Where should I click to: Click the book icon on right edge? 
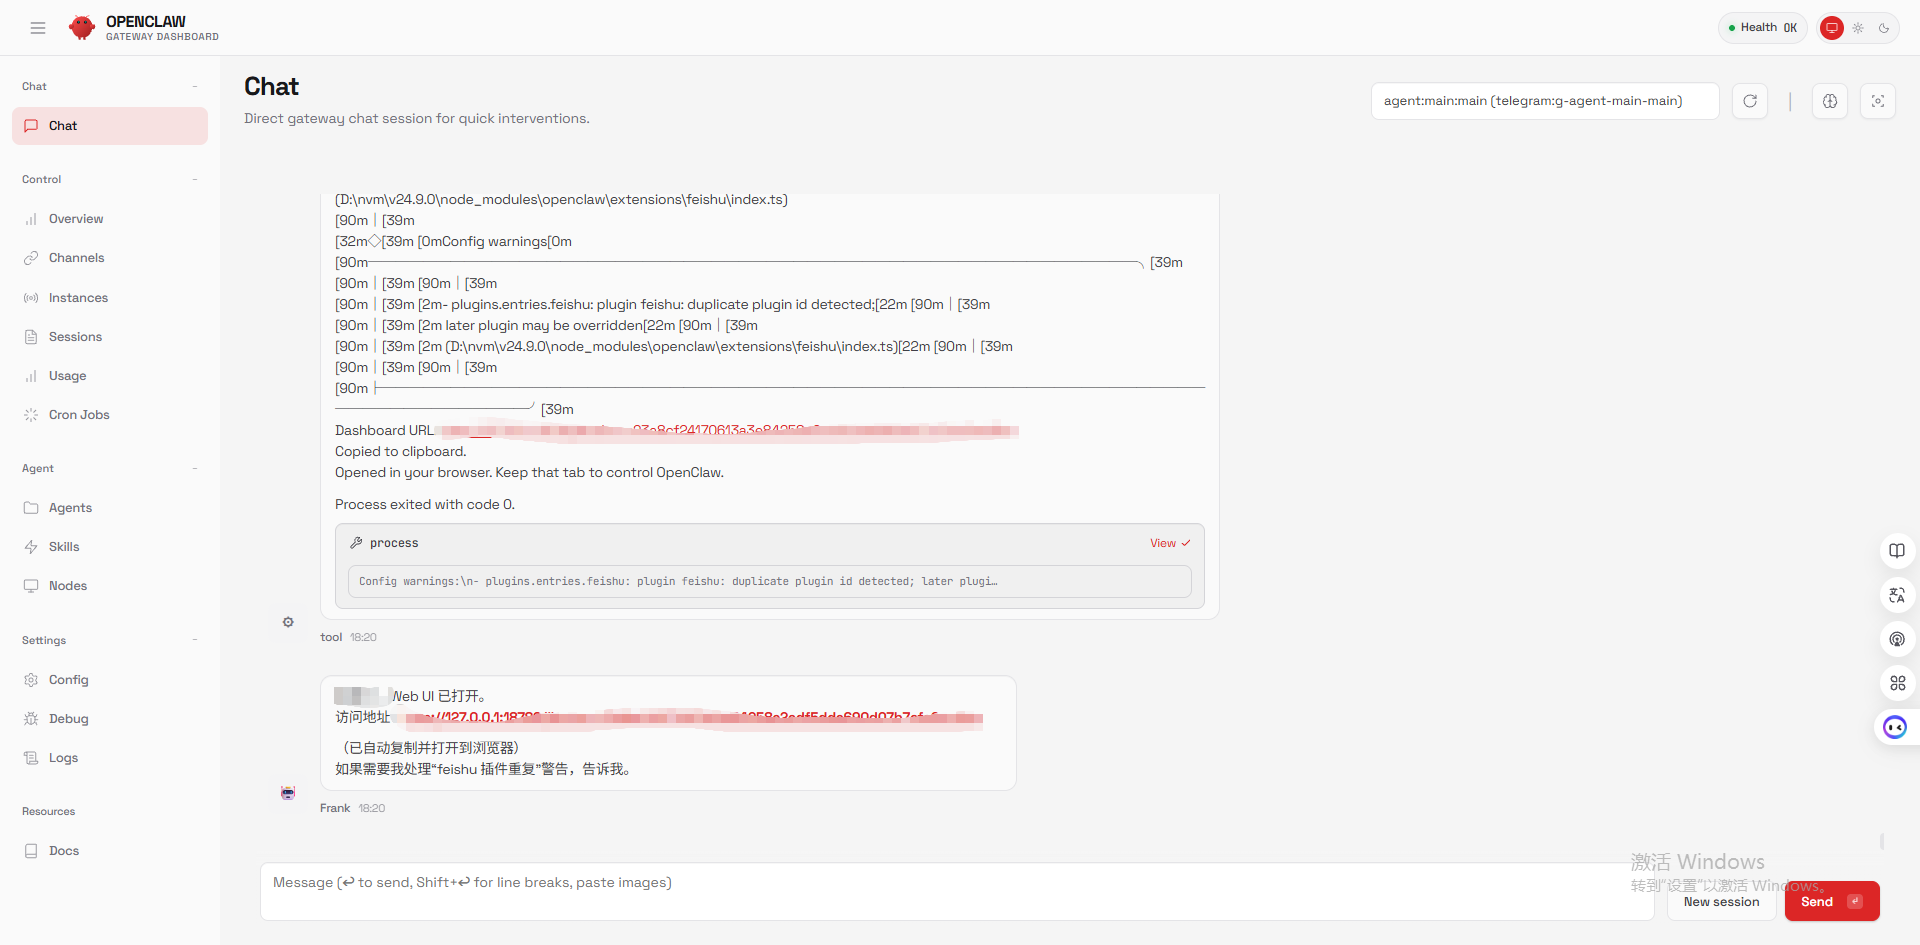click(1897, 551)
